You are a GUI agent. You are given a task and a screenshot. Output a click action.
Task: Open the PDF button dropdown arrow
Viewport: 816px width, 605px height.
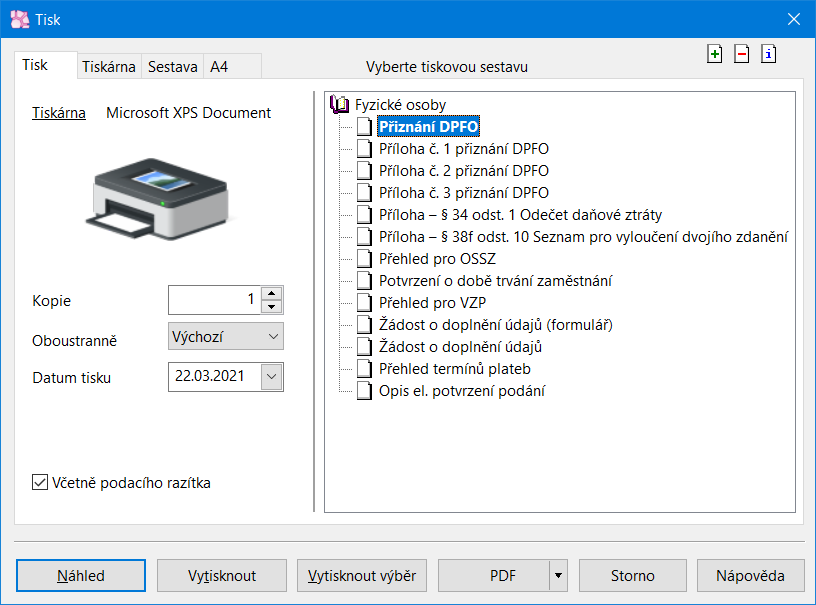point(558,575)
